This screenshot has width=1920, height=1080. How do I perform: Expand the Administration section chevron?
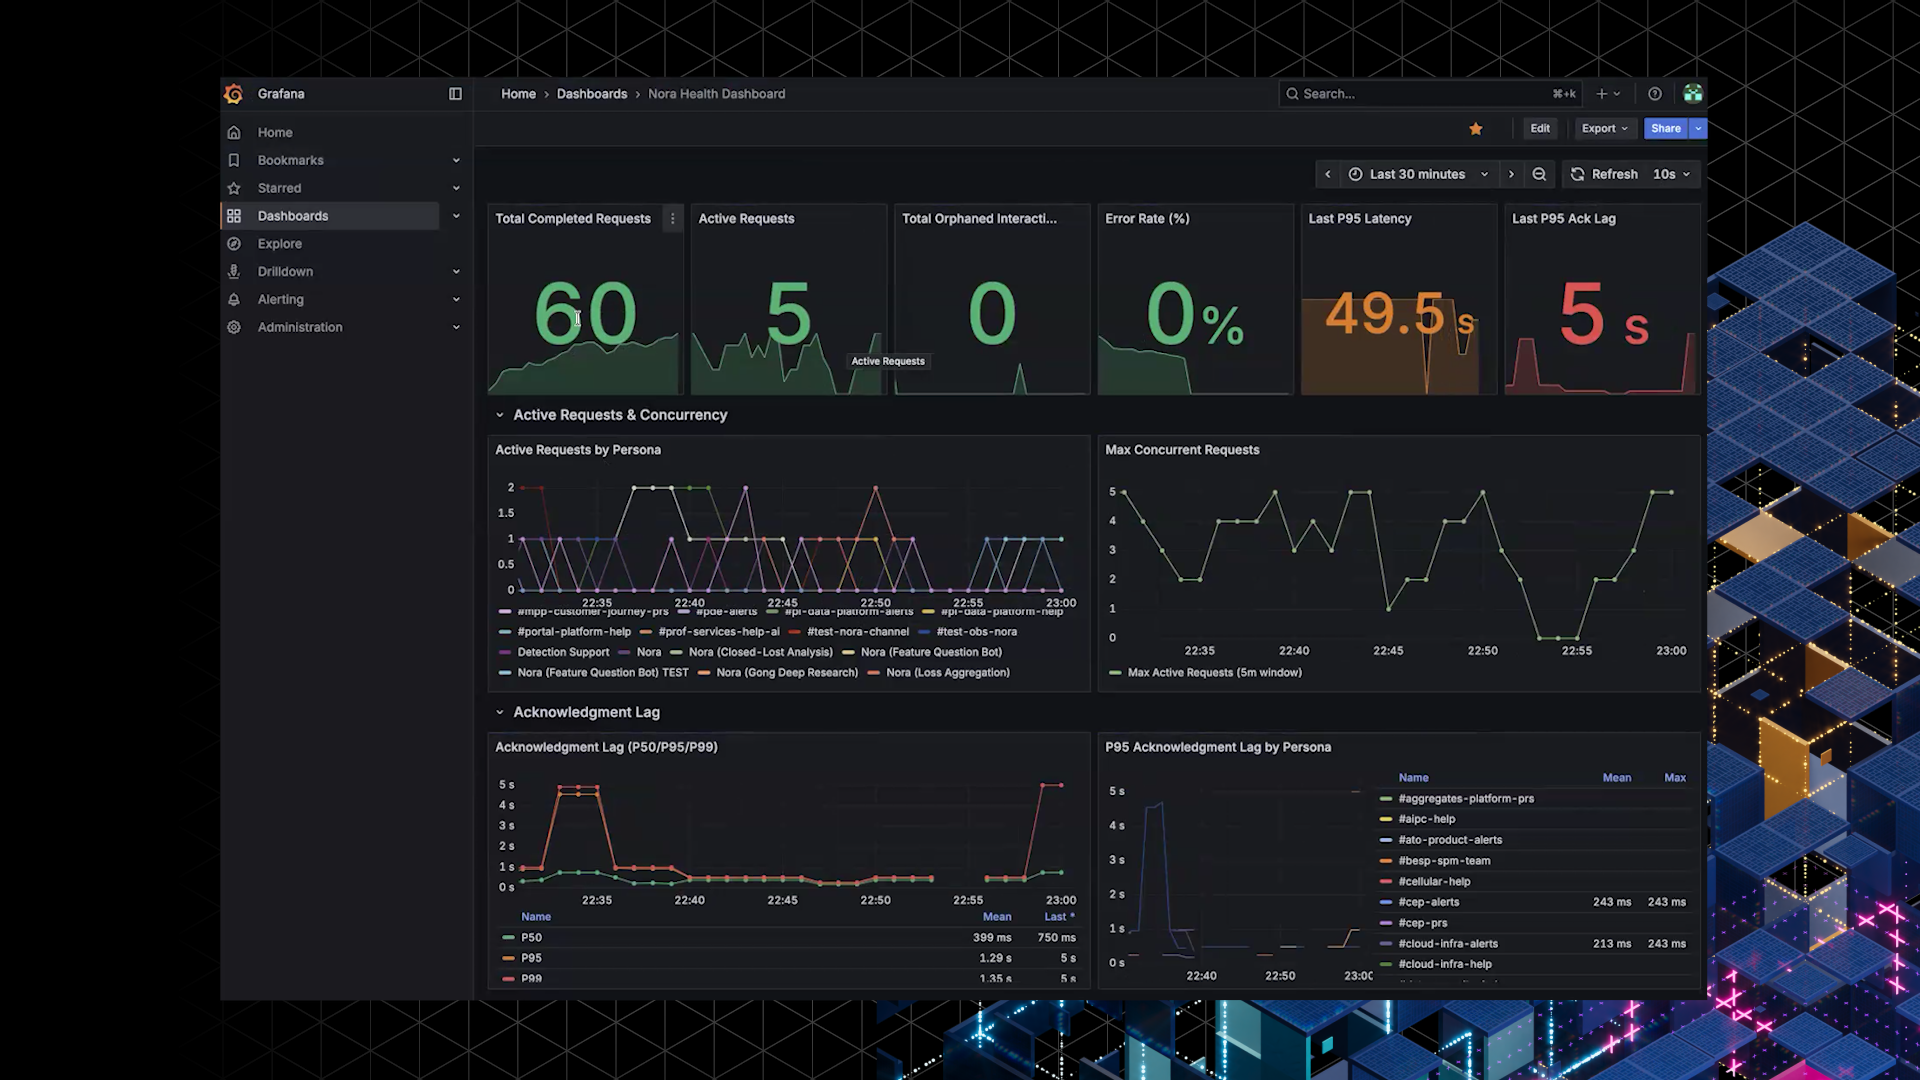click(x=456, y=328)
